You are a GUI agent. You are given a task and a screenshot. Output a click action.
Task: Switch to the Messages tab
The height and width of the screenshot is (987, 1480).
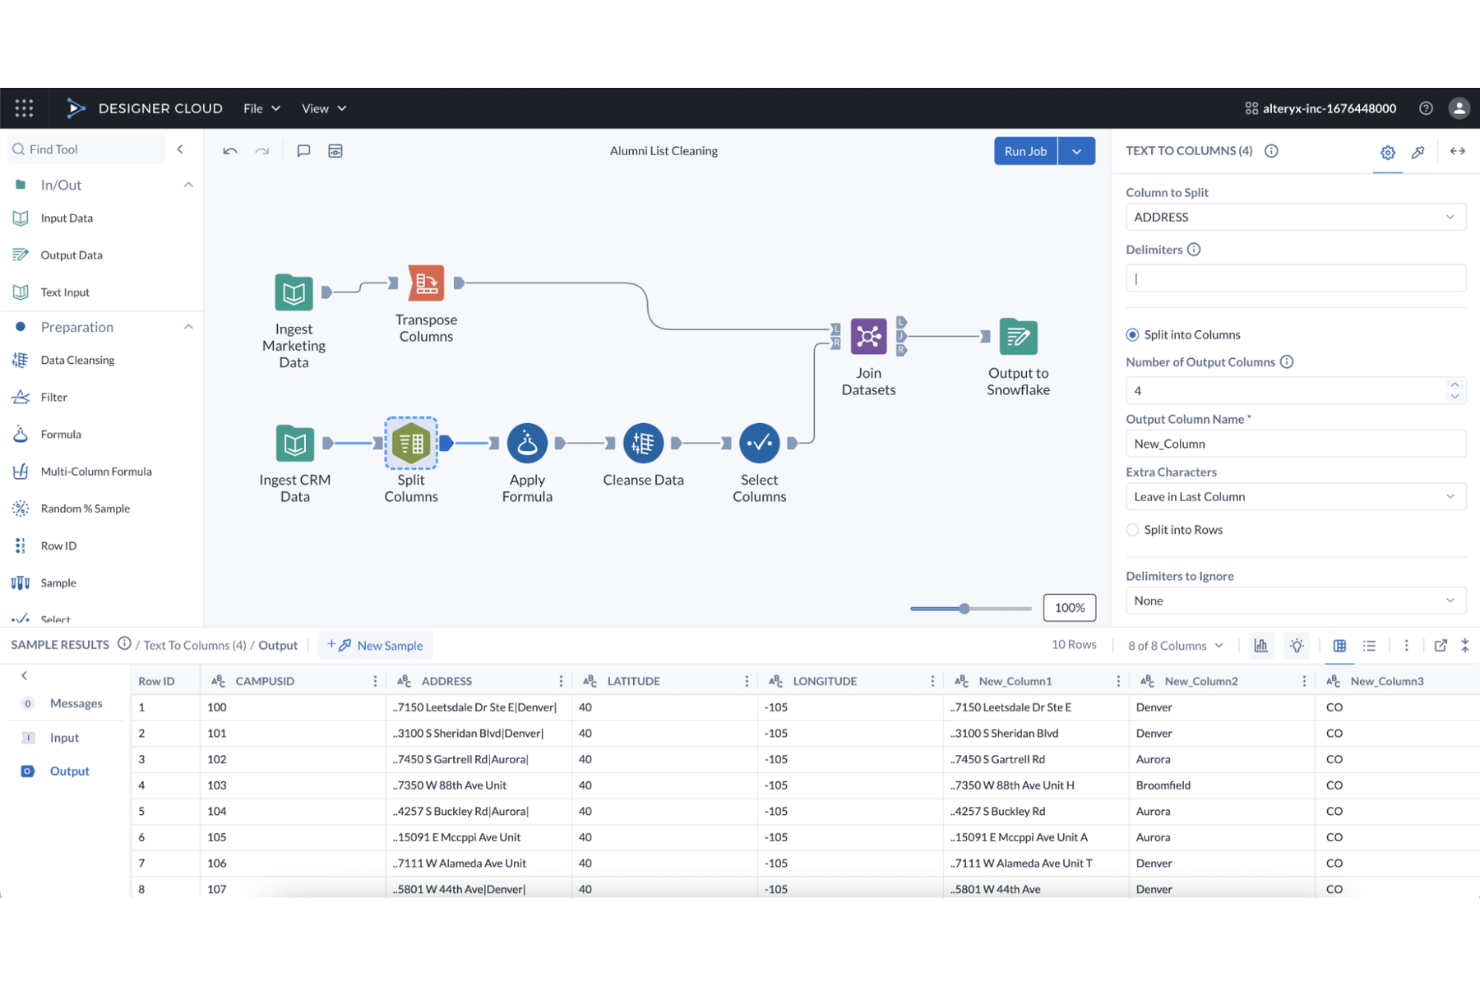[76, 703]
